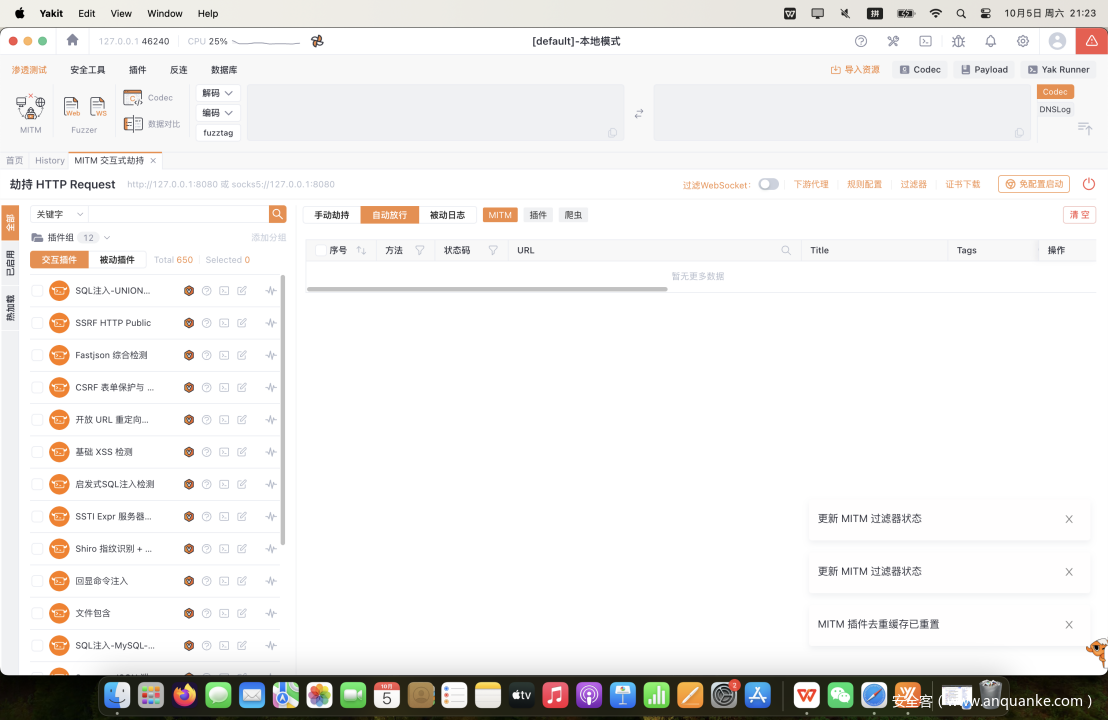Image resolution: width=1108 pixels, height=720 pixels.
Task: Check the SSRF HTTP Public plugin checkbox
Action: (37, 323)
